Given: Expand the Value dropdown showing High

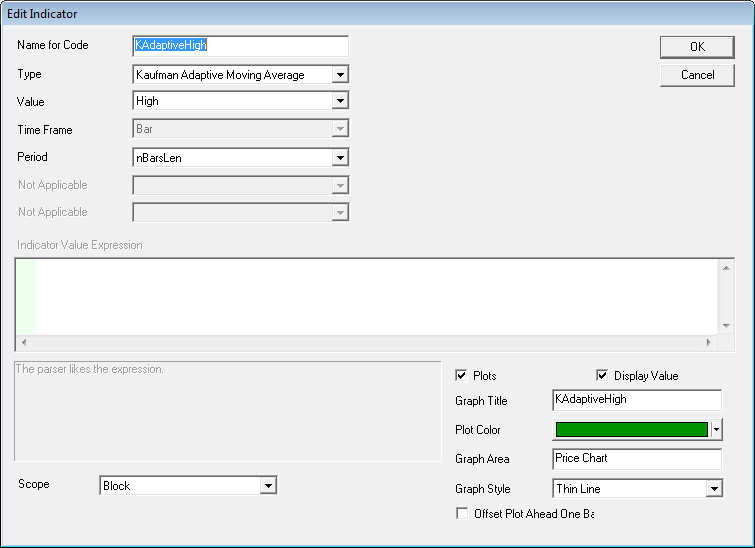Looking at the screenshot, I should (340, 101).
